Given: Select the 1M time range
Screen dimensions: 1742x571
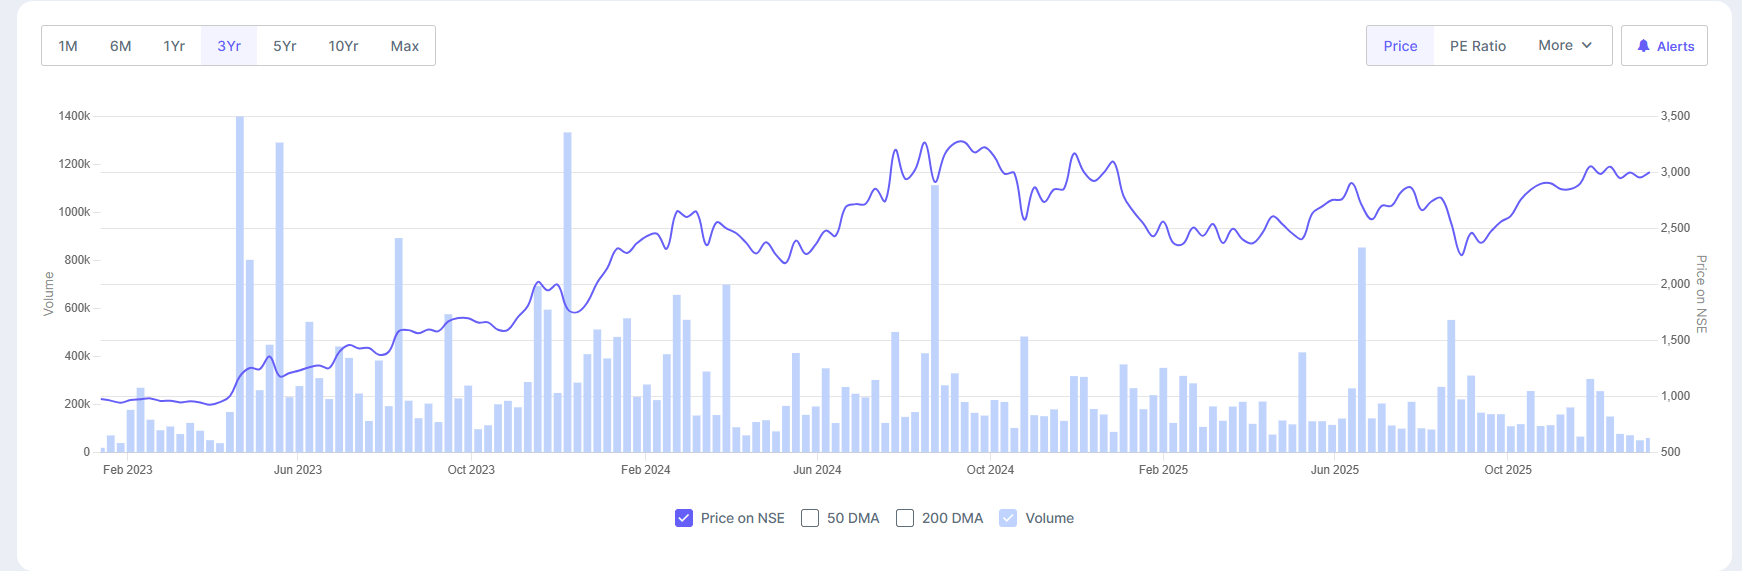Looking at the screenshot, I should (68, 46).
